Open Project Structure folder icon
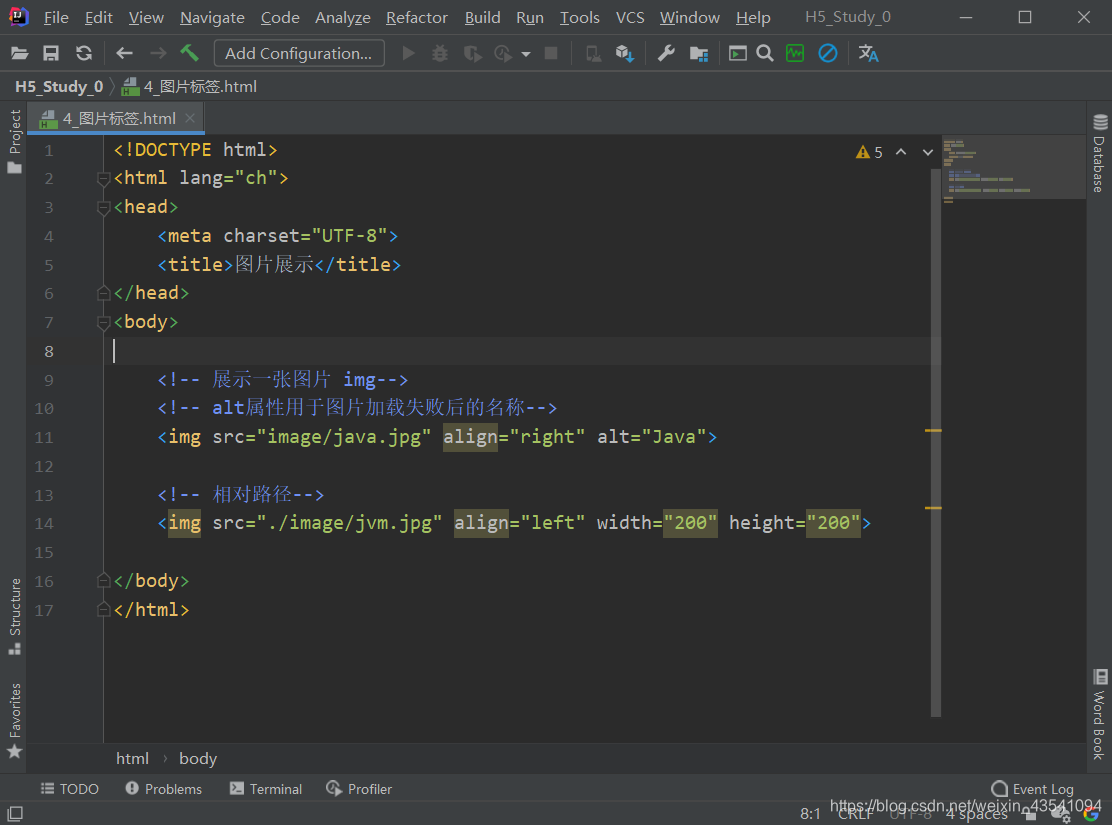 [699, 54]
